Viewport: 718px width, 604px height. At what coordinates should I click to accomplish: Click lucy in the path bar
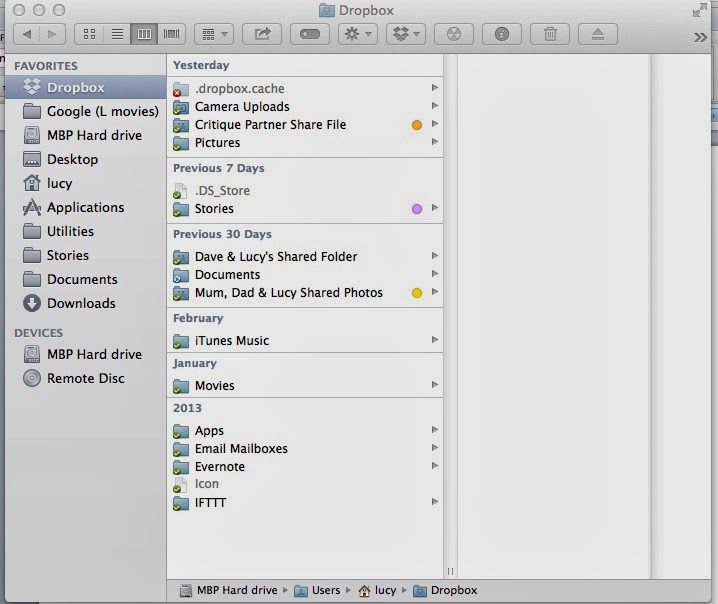[377, 591]
